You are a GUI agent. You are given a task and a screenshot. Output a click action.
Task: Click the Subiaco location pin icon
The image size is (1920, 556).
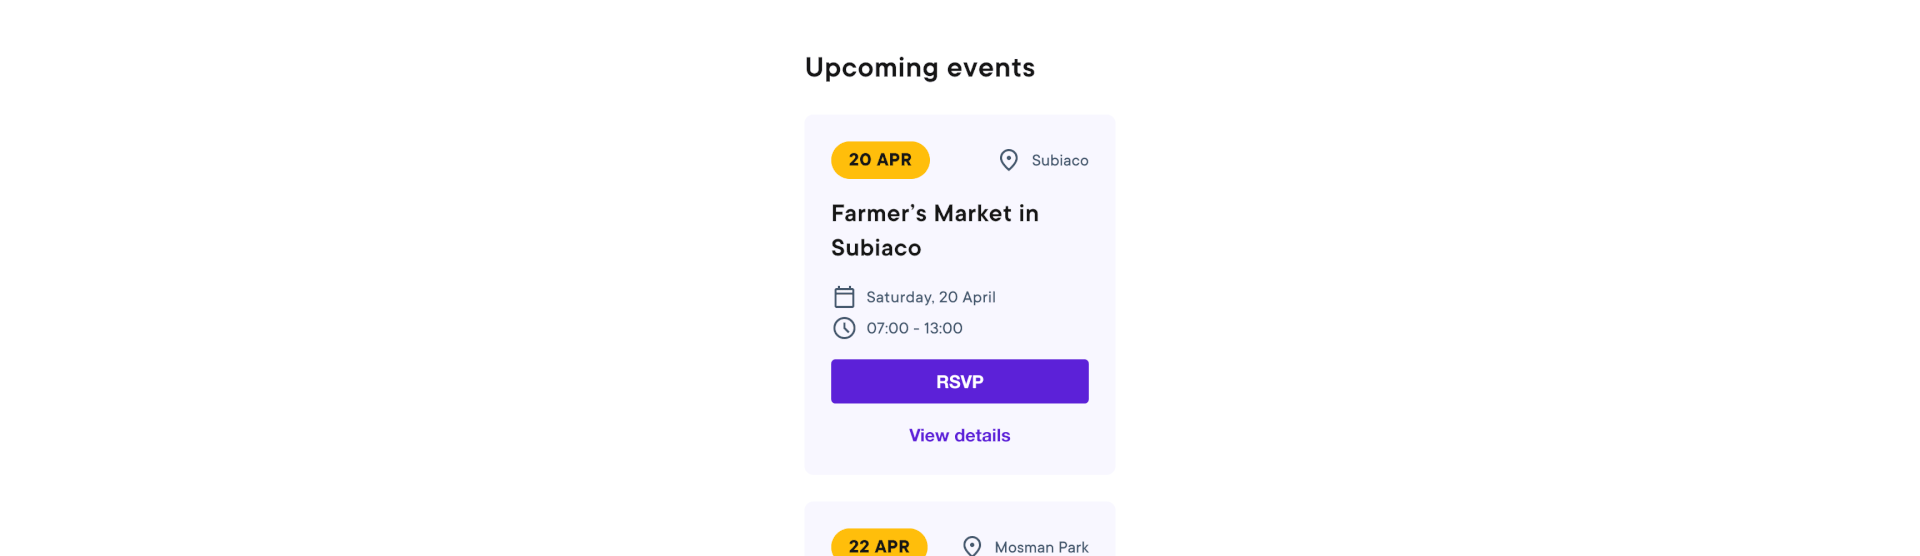click(x=1008, y=160)
